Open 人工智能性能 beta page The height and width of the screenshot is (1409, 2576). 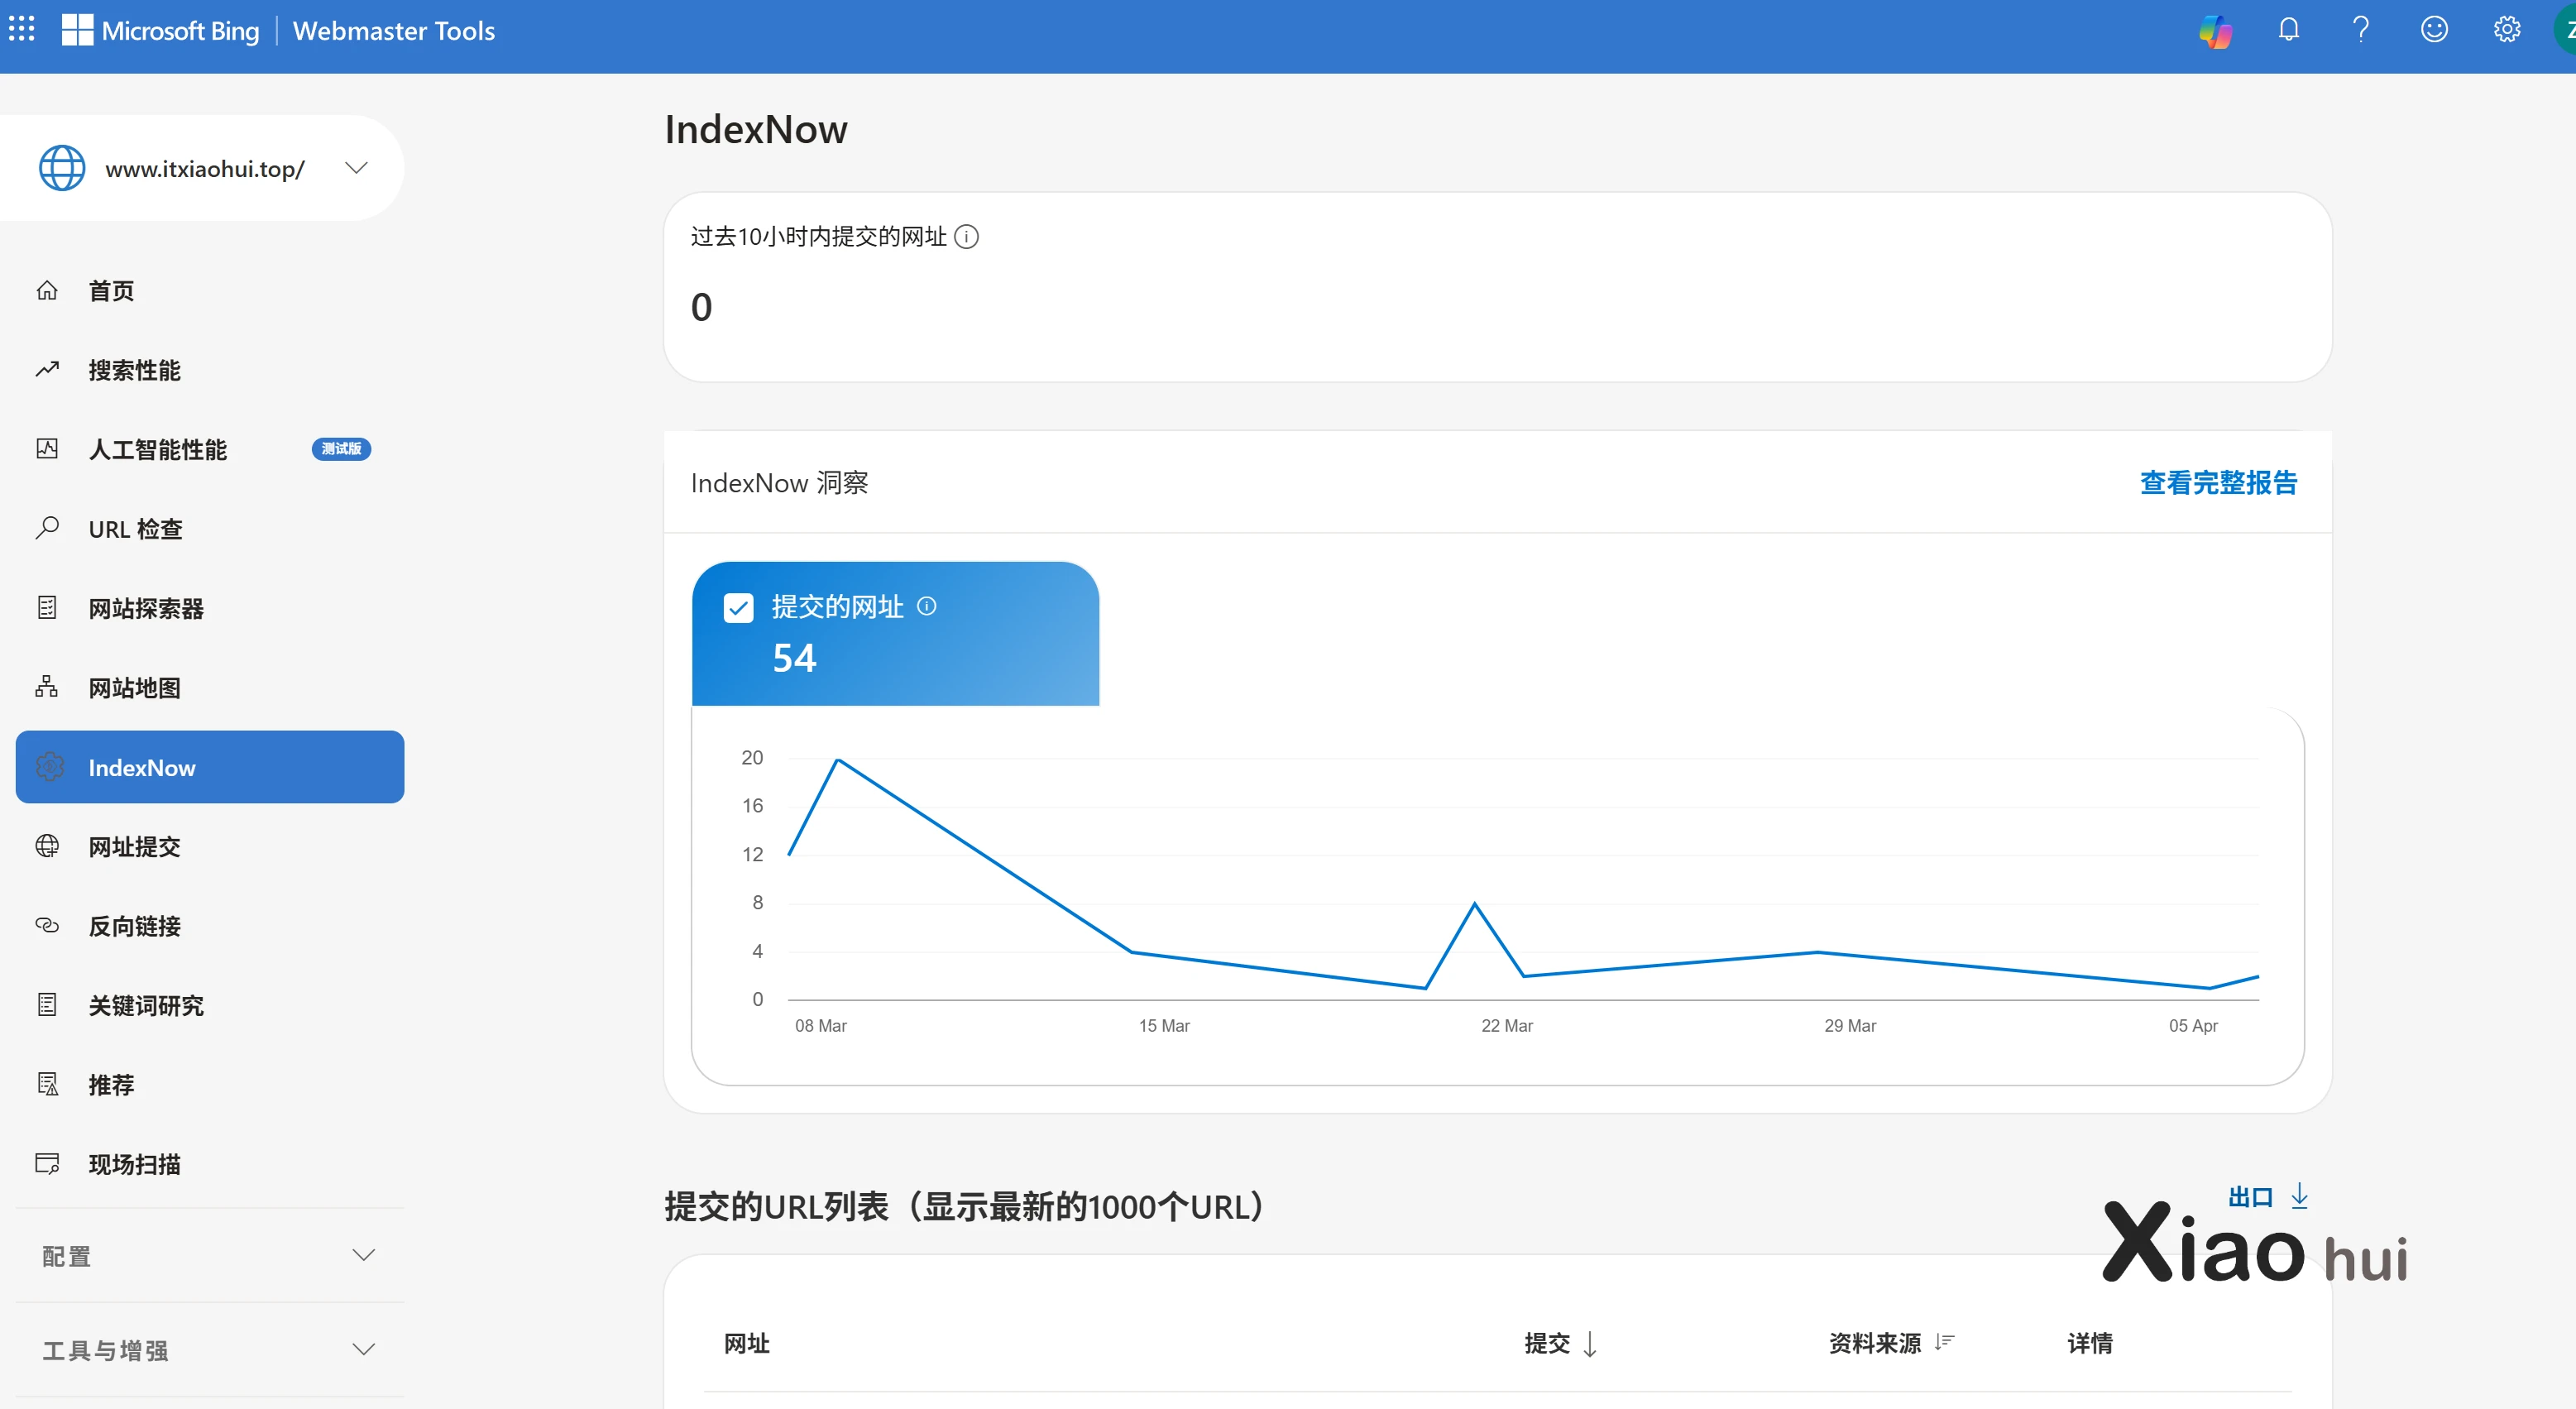click(x=158, y=450)
